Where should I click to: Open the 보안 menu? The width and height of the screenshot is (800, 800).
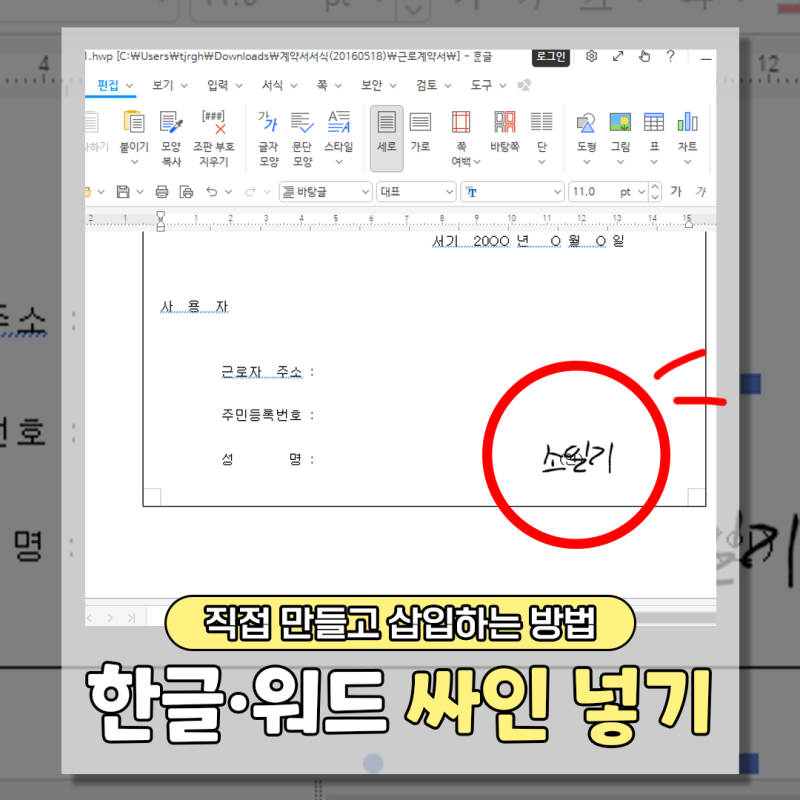point(378,85)
